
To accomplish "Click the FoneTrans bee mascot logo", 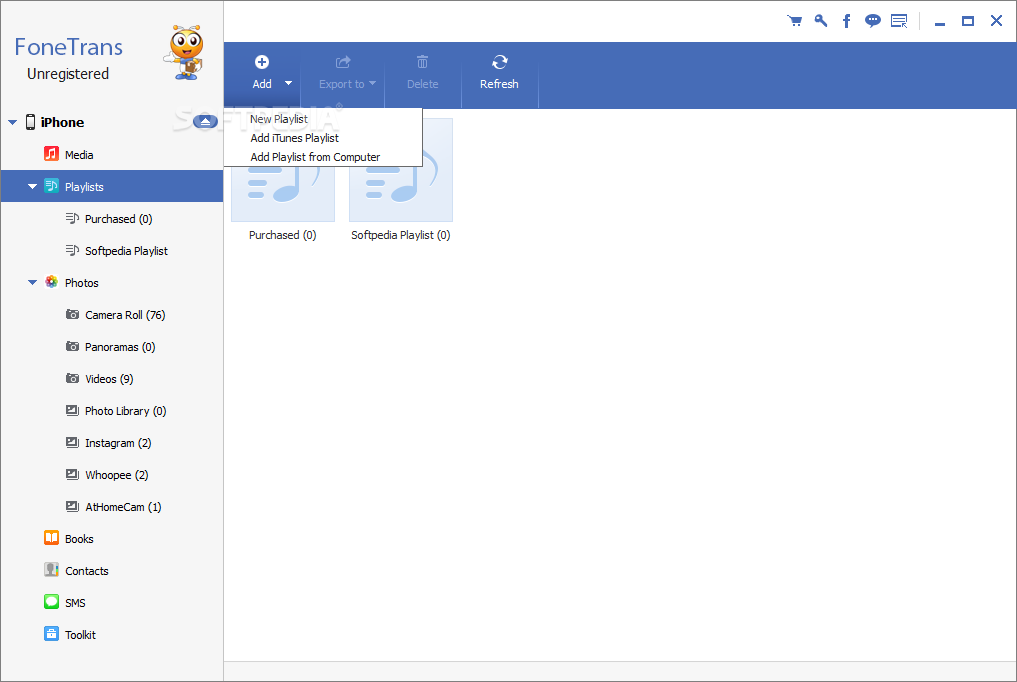I will tap(185, 53).
